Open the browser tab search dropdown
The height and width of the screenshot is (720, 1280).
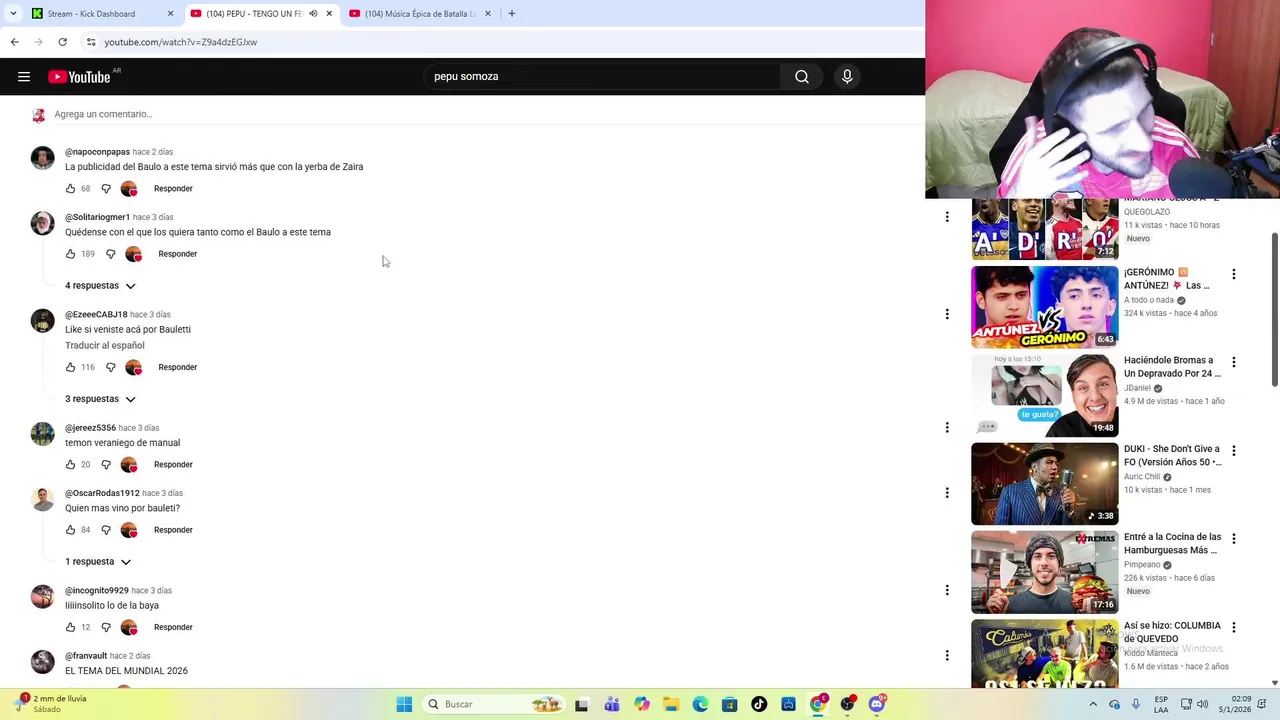point(13,14)
